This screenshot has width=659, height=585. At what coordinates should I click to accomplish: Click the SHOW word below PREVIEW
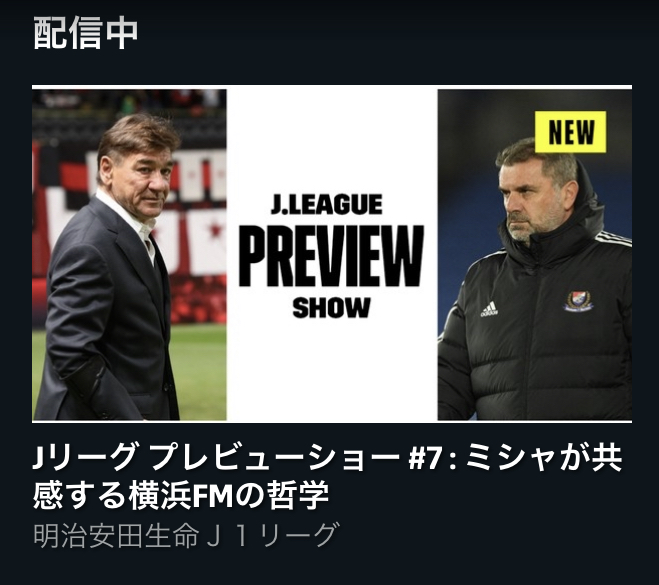331,308
